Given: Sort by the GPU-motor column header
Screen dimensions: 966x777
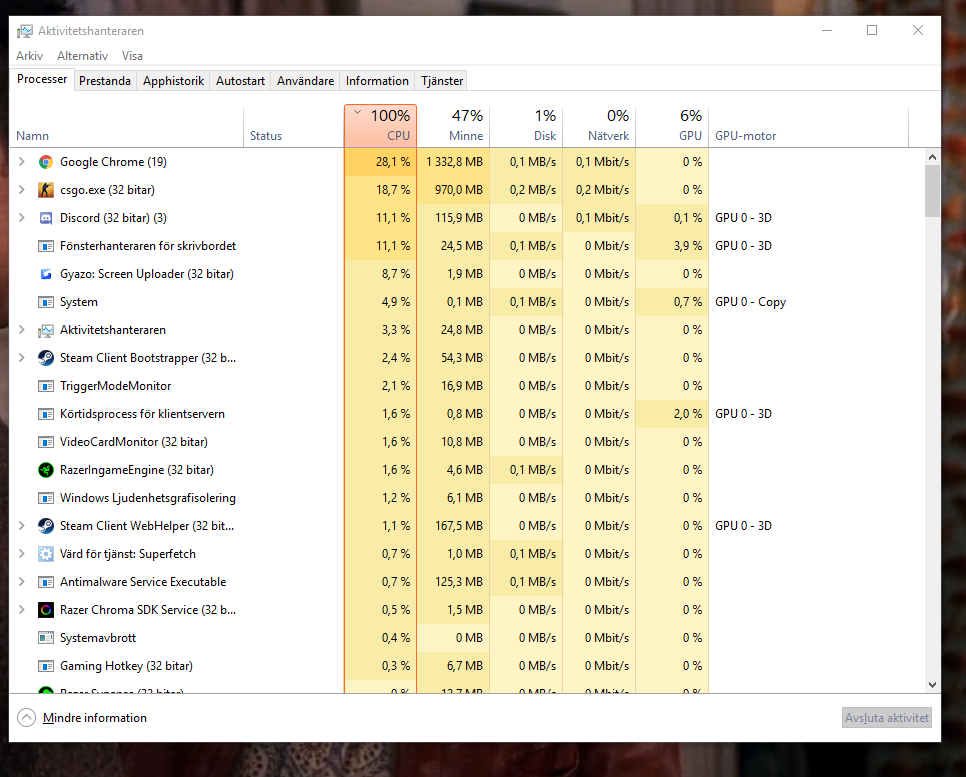Looking at the screenshot, I should coord(808,126).
